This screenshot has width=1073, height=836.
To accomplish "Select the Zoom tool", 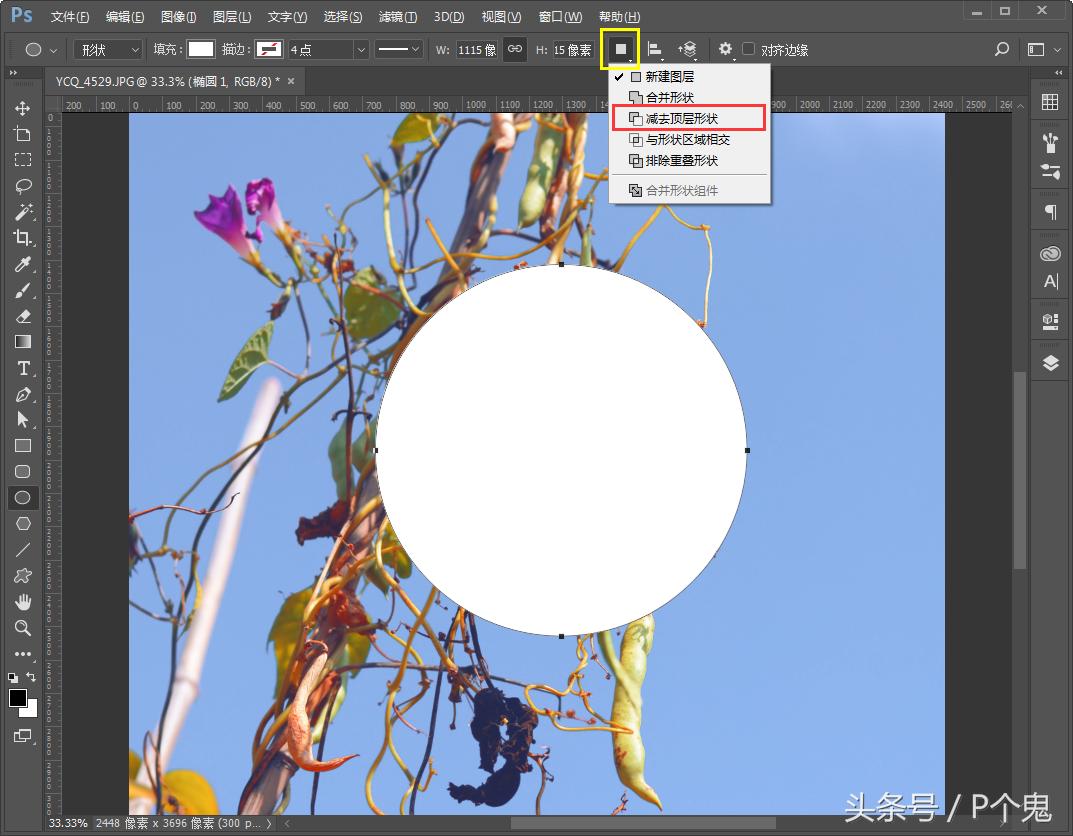I will pyautogui.click(x=23, y=628).
